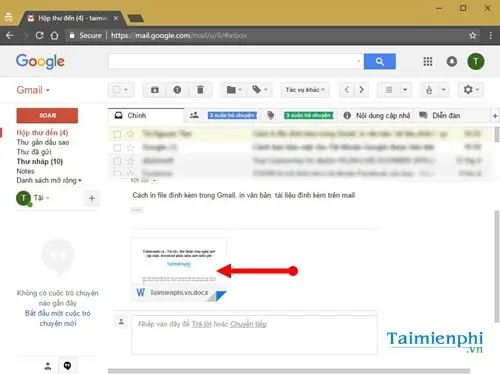Tick the select-all checkbox in toolbar
The height and width of the screenshot is (374, 500).
(x=117, y=90)
